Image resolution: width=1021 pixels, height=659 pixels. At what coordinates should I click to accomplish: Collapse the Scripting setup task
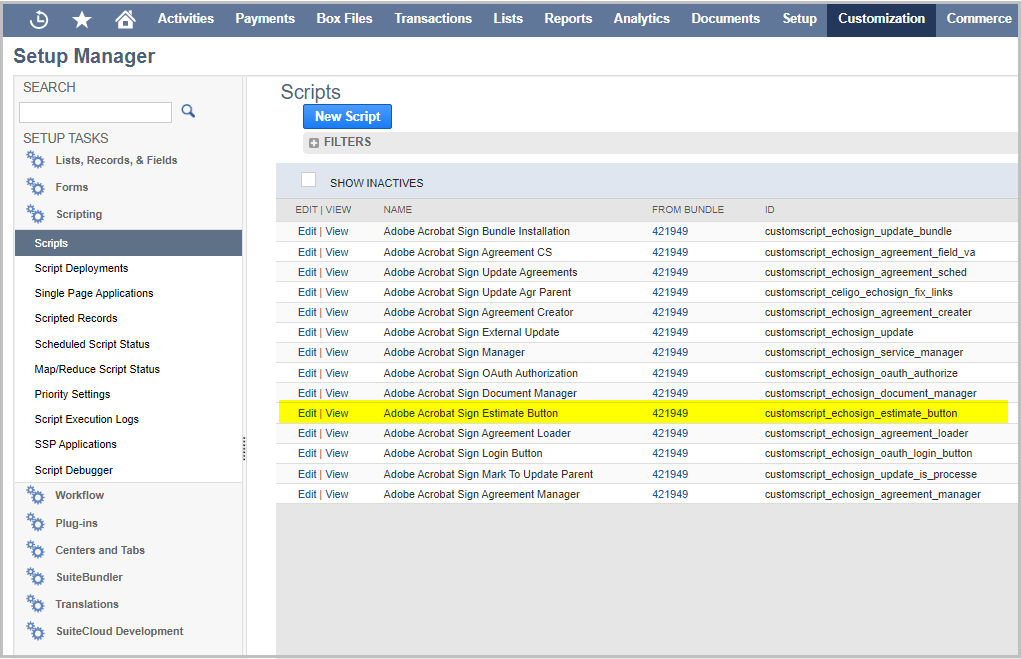tap(78, 214)
